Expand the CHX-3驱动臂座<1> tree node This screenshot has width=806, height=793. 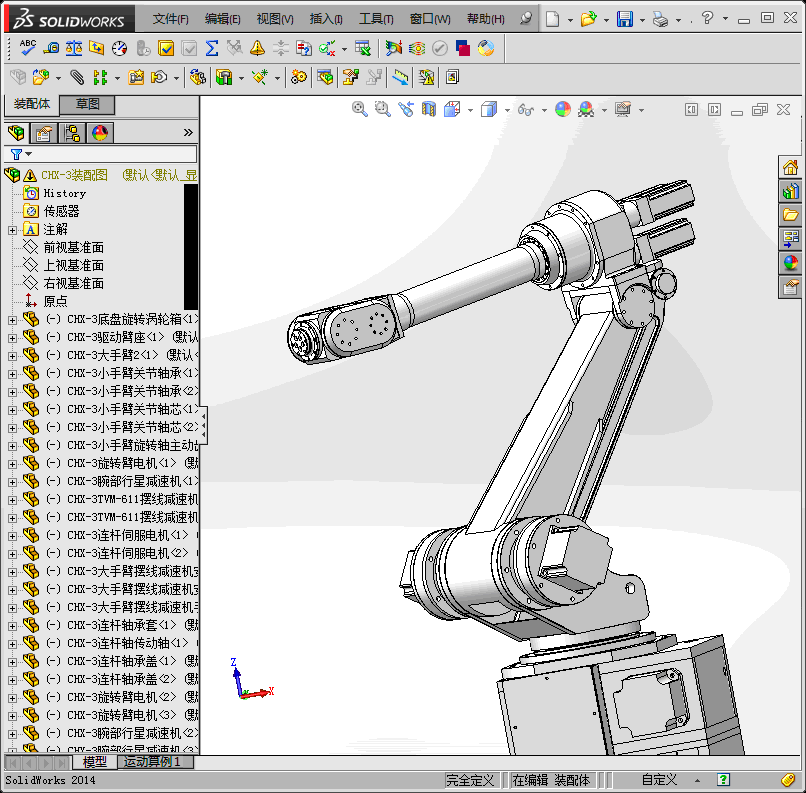[12, 338]
